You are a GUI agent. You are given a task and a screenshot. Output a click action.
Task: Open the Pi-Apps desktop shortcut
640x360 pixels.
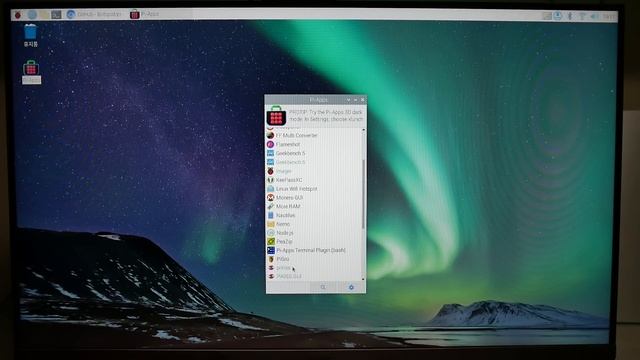(x=31, y=72)
